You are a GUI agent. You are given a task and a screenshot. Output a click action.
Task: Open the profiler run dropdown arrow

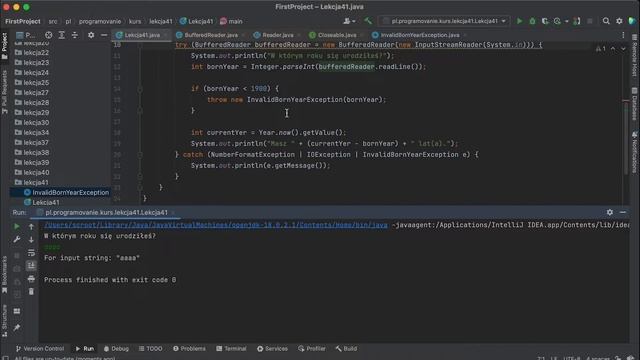click(x=566, y=21)
